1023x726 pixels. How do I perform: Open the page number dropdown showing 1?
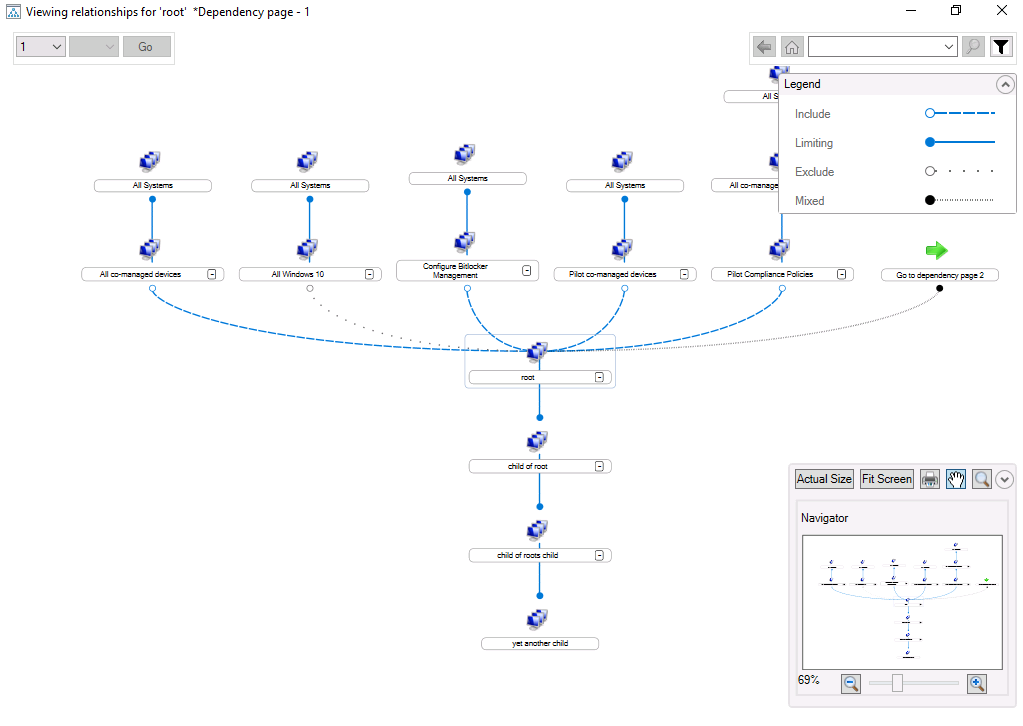pyautogui.click(x=40, y=47)
